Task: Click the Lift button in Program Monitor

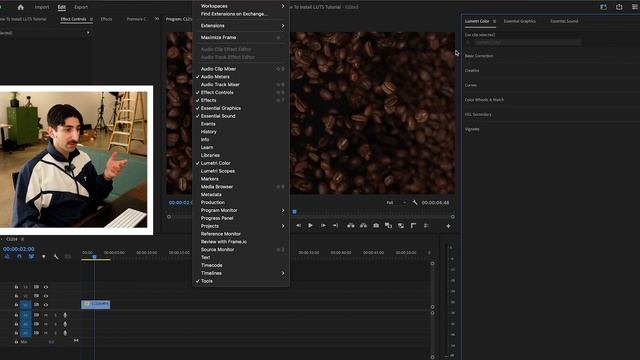Action: (x=351, y=225)
